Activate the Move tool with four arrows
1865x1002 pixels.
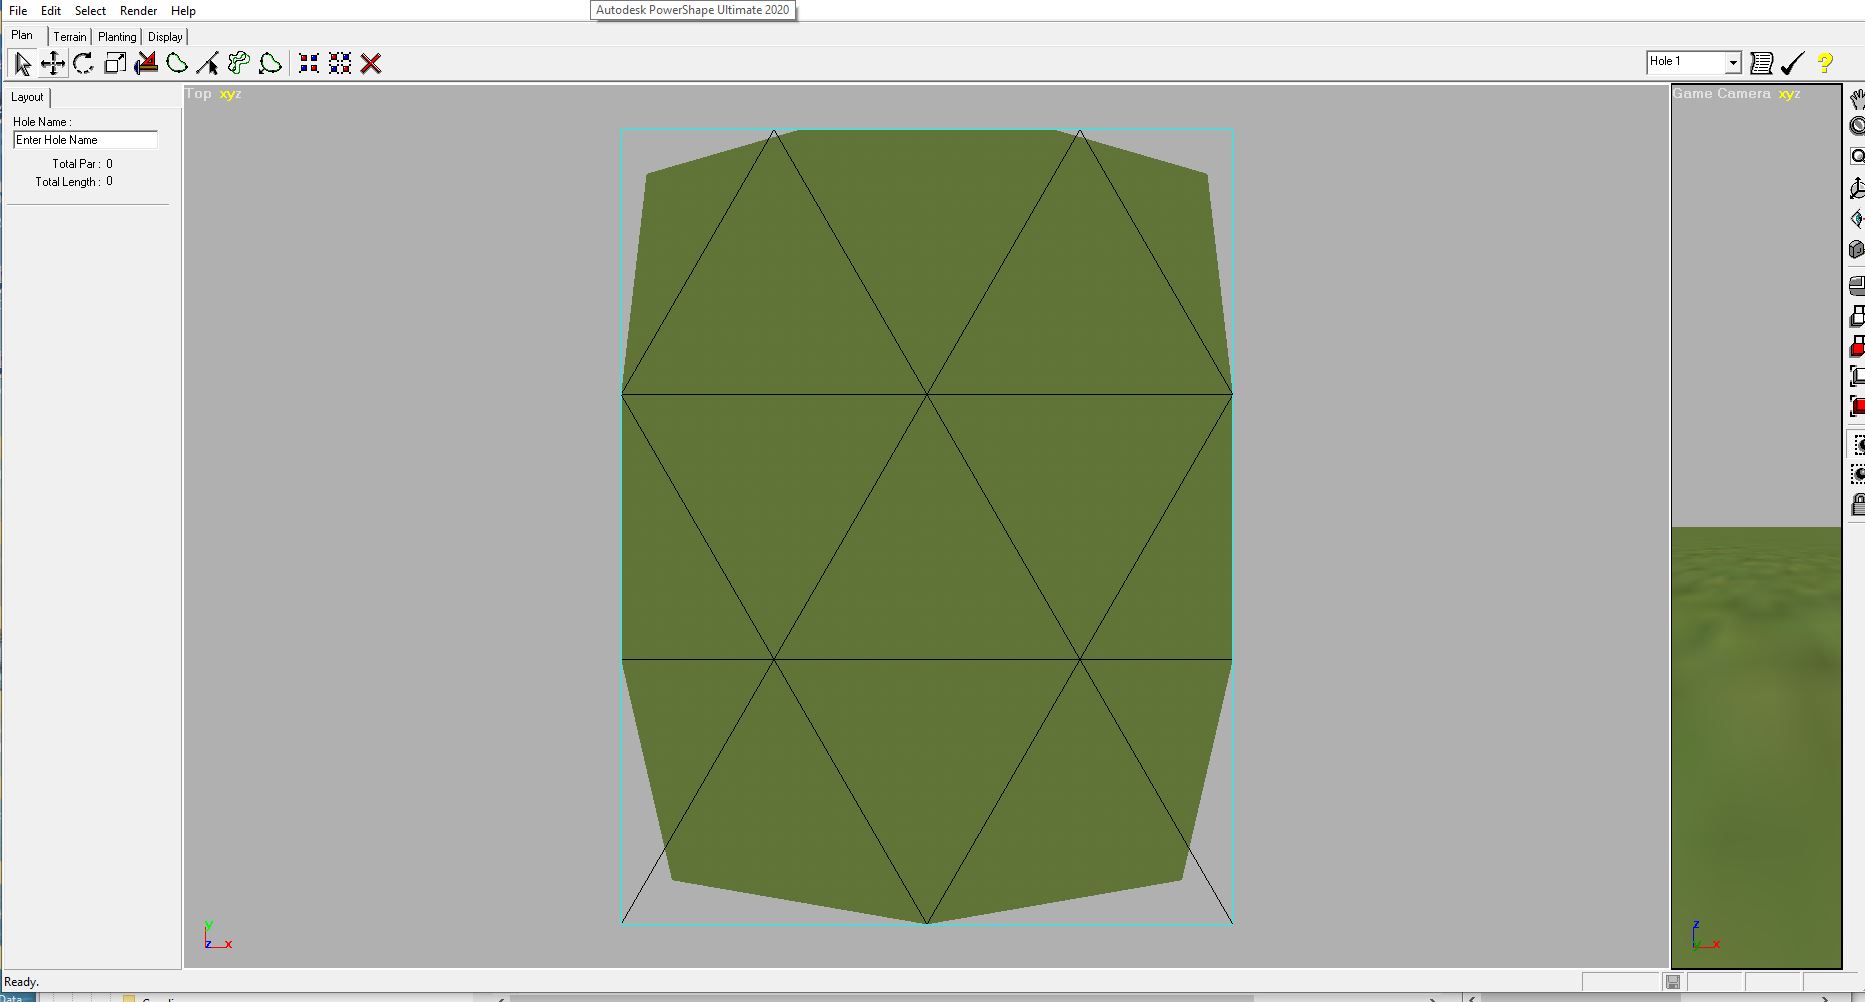click(x=53, y=64)
